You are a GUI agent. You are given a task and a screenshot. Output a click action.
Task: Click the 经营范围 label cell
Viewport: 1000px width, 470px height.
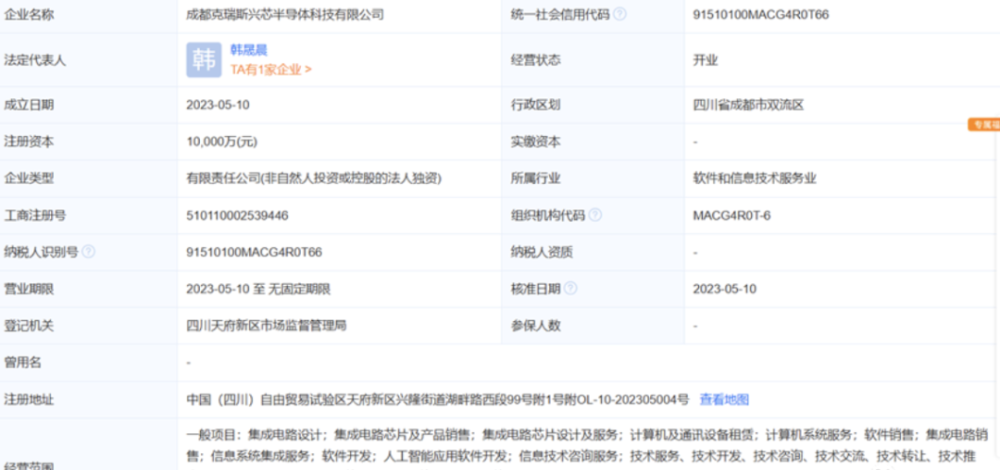pyautogui.click(x=89, y=445)
